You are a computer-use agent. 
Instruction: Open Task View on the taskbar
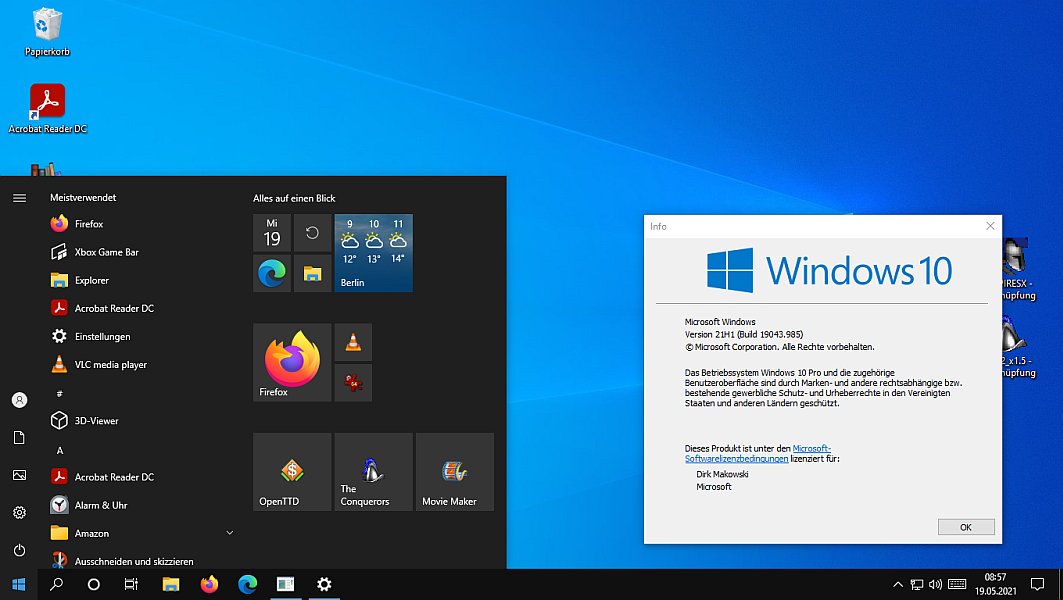(x=132, y=584)
